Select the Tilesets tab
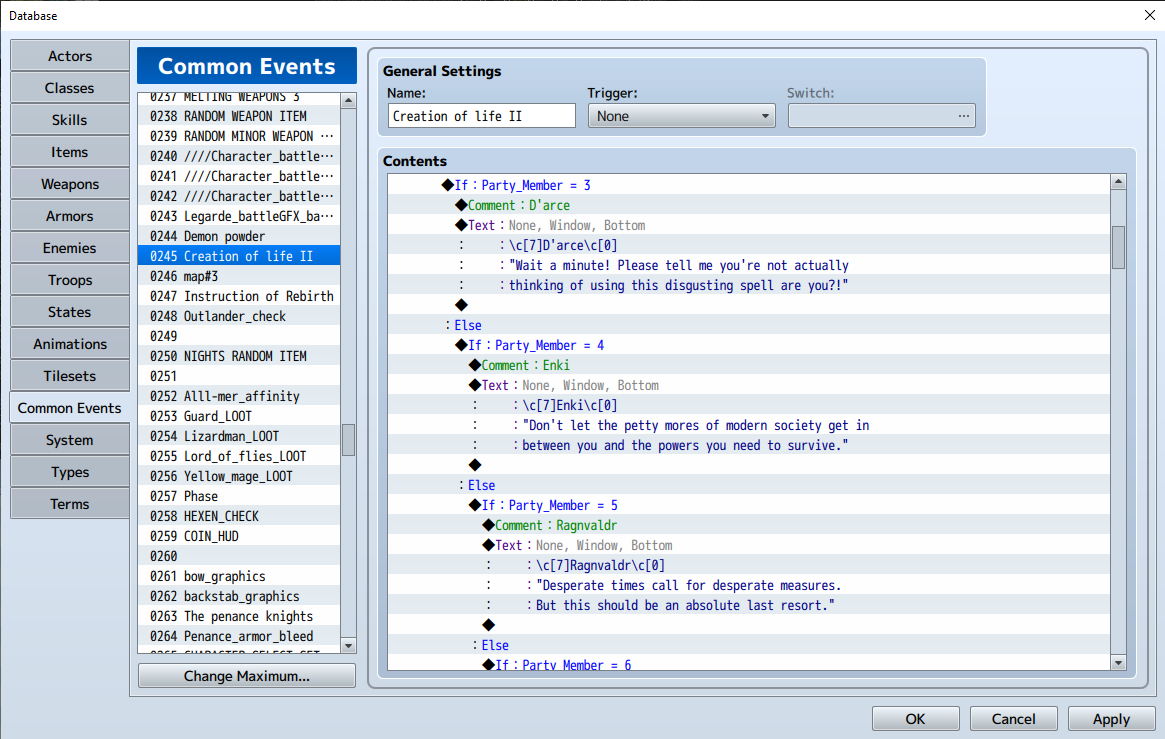The height and width of the screenshot is (739, 1165). [70, 376]
